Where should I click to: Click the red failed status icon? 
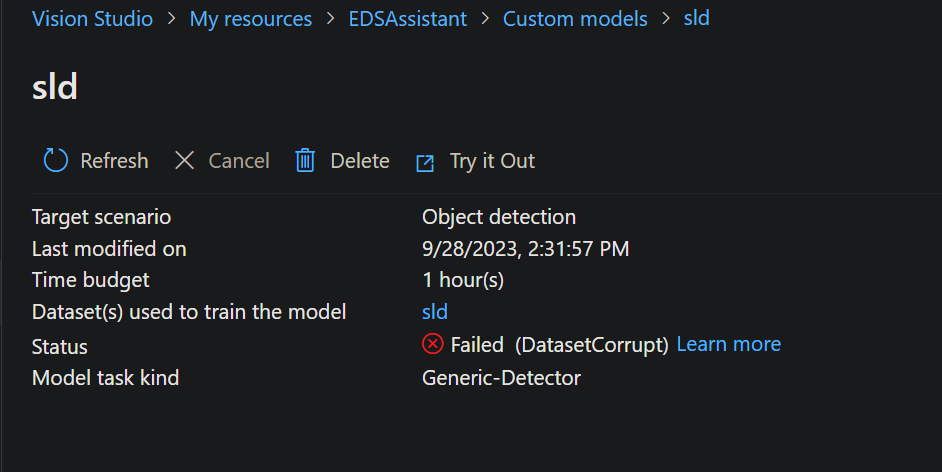(x=433, y=344)
